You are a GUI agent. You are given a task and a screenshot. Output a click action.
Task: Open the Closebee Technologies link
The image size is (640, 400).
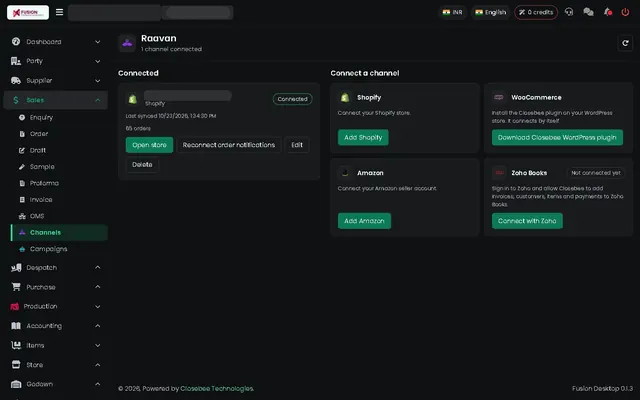tap(217, 389)
